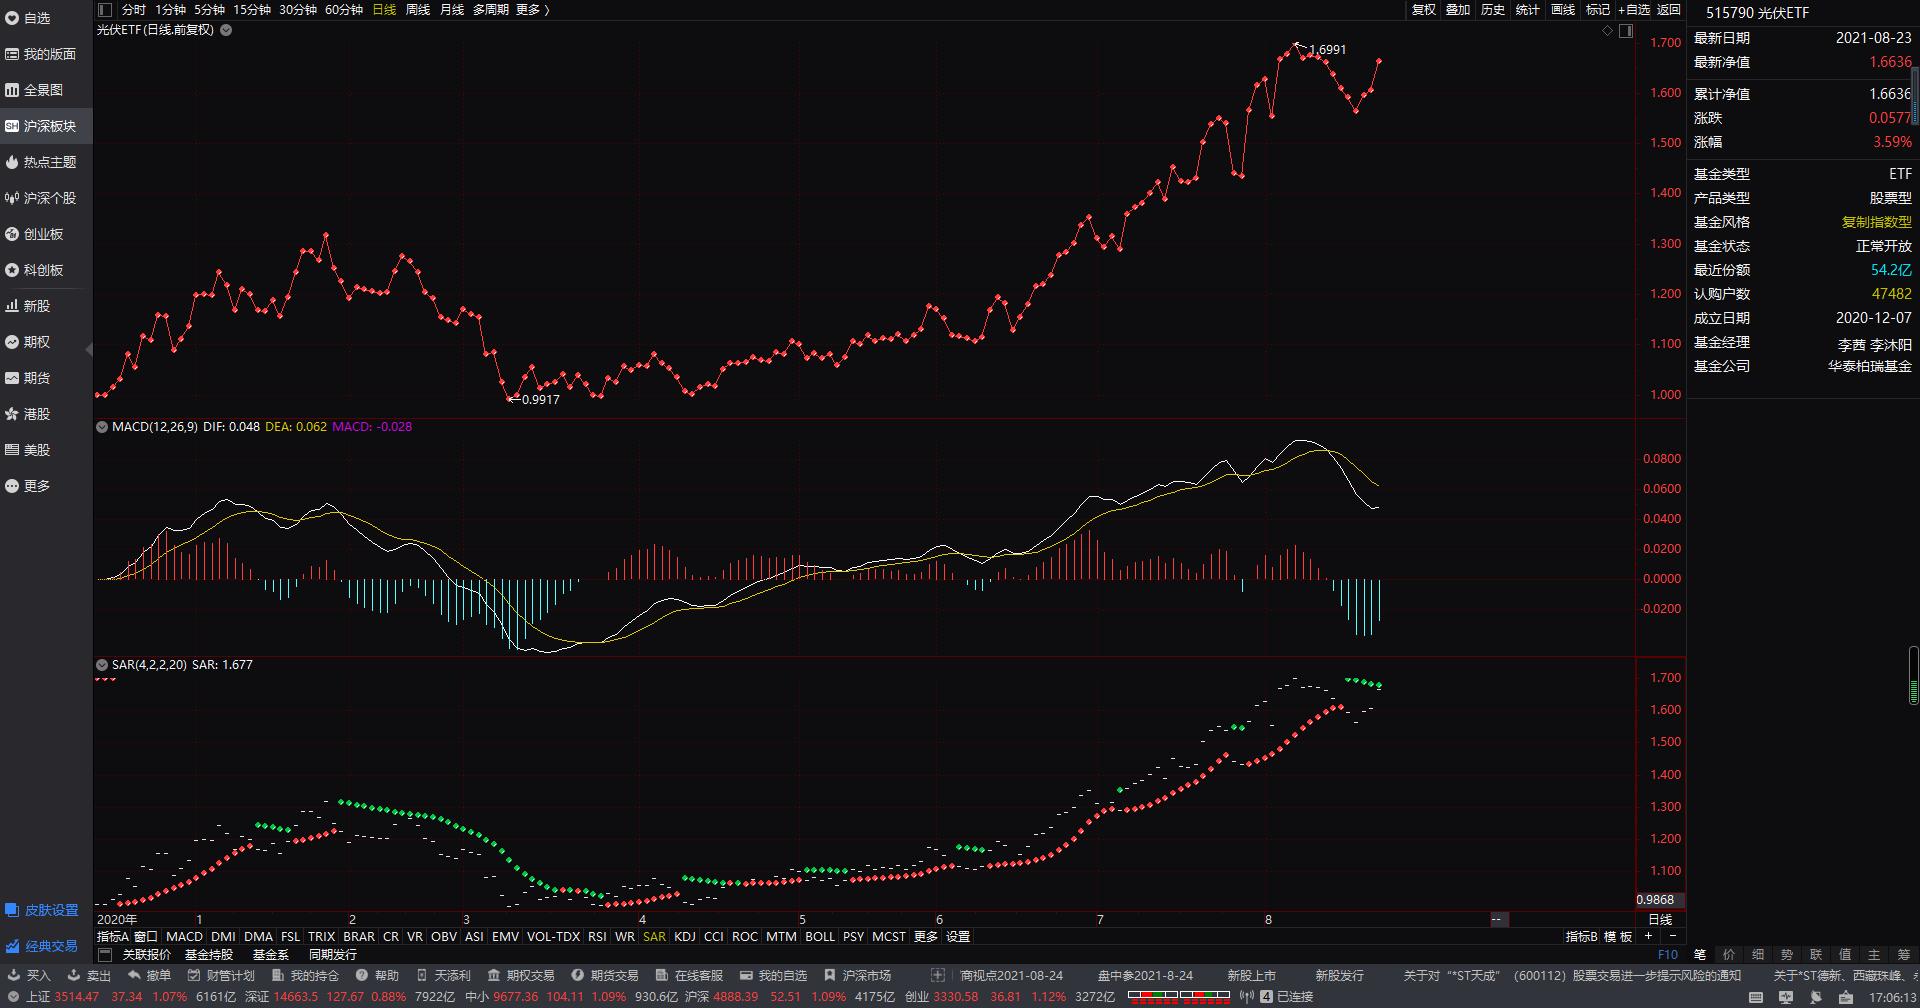Click the diamond marker icon above price axis
Viewport: 1920px width, 1008px height.
click(1608, 30)
